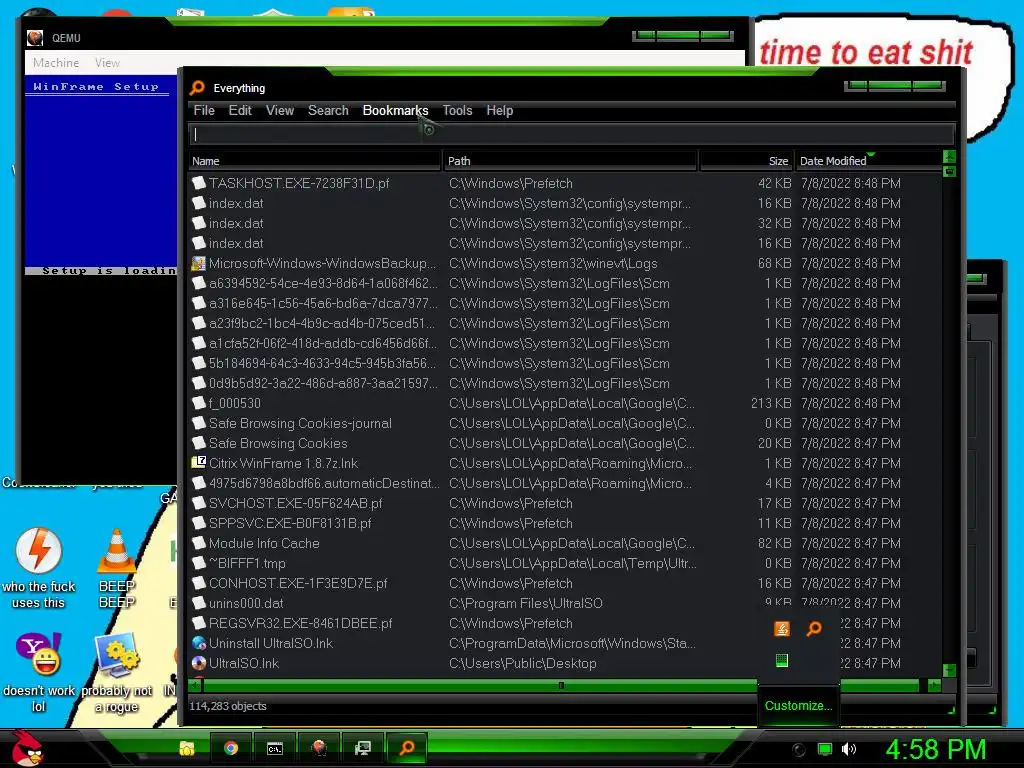Select SPPSVC.EXE-B0F8131B.pf row
This screenshot has height=768, width=1024.
pyautogui.click(x=564, y=523)
